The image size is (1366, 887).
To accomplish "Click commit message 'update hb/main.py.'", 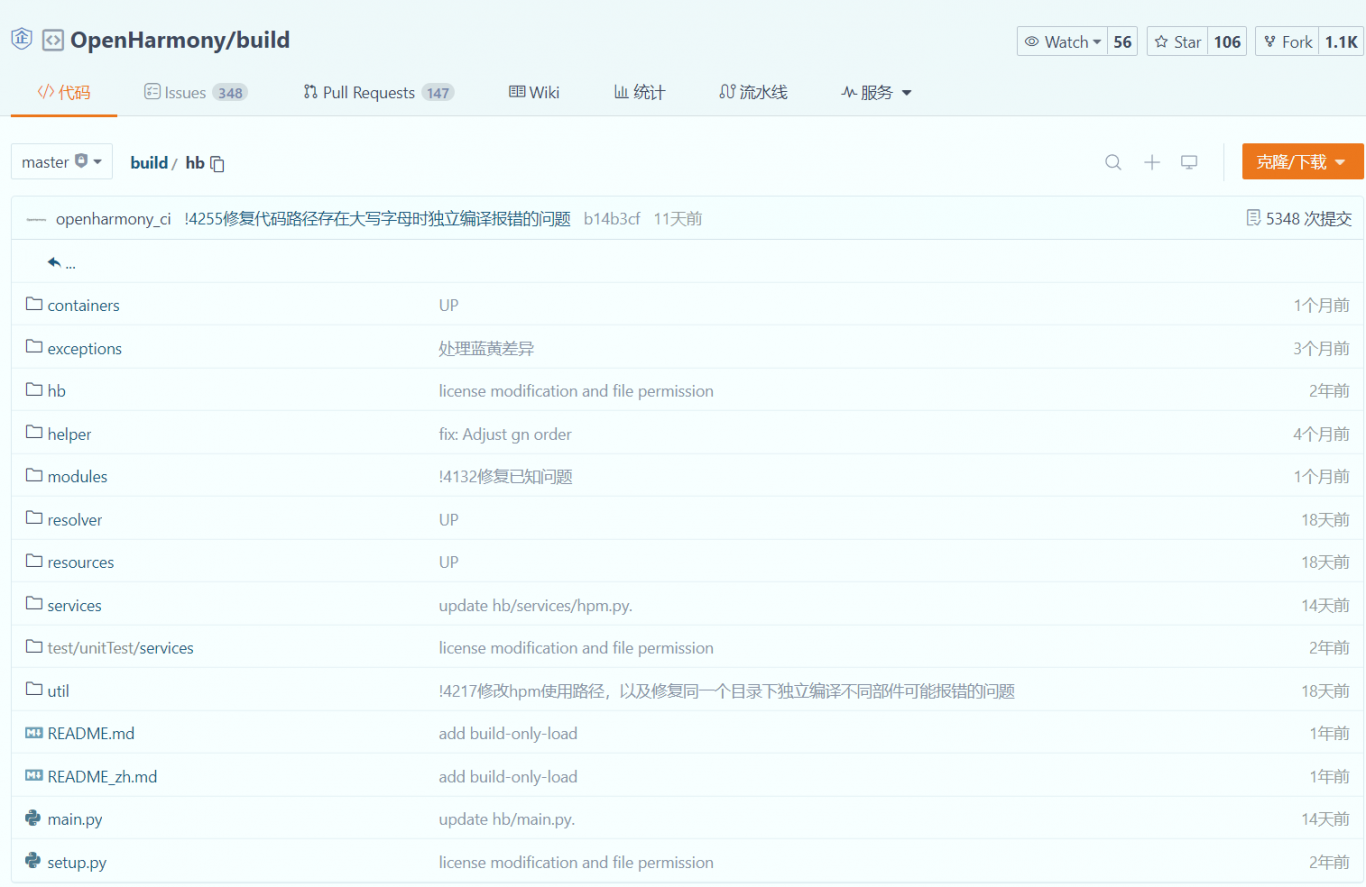I will click(507, 819).
